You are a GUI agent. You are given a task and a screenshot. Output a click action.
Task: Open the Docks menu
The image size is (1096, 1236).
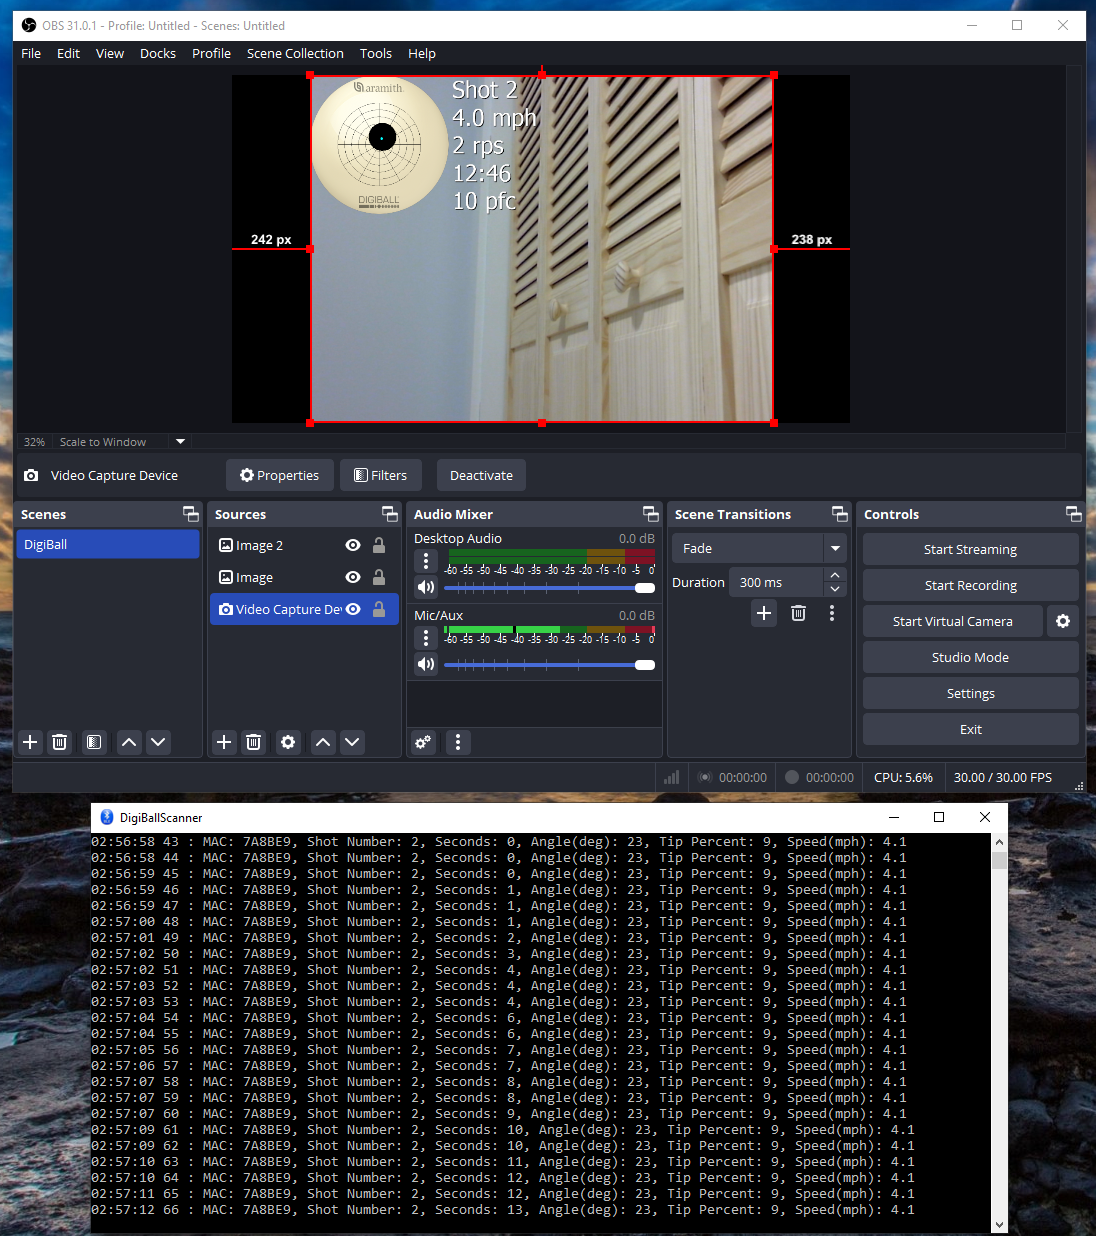pos(157,54)
